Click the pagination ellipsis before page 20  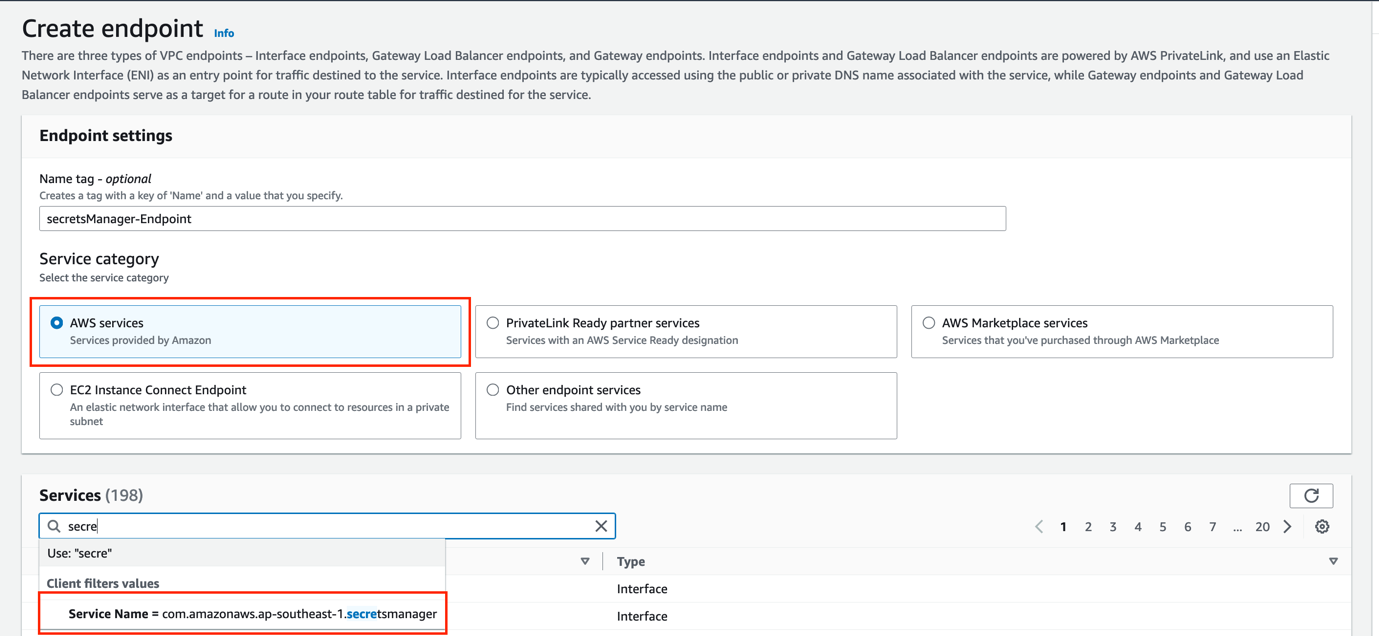(1237, 525)
